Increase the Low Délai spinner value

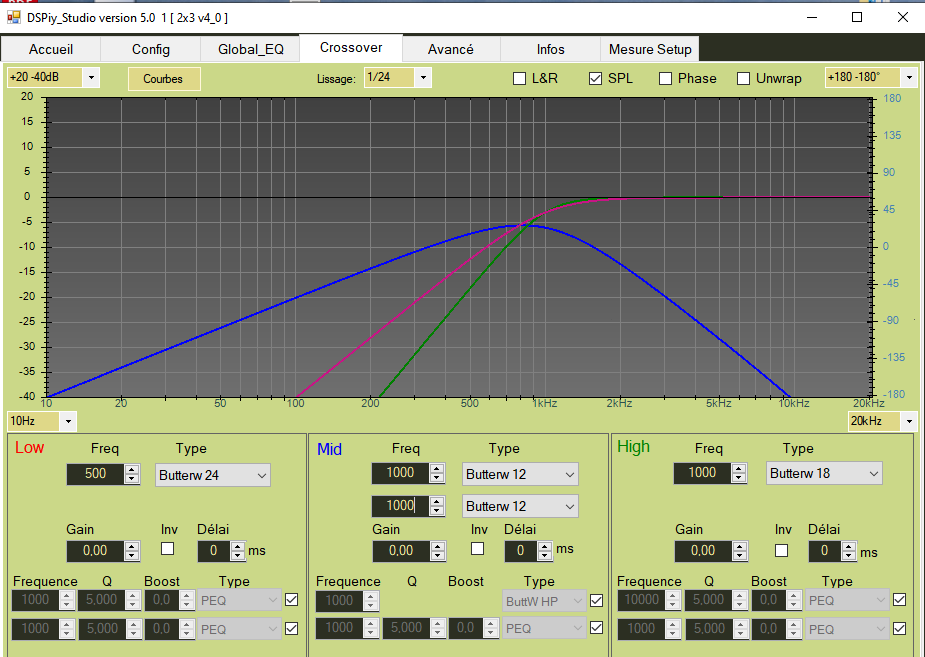tap(237, 546)
